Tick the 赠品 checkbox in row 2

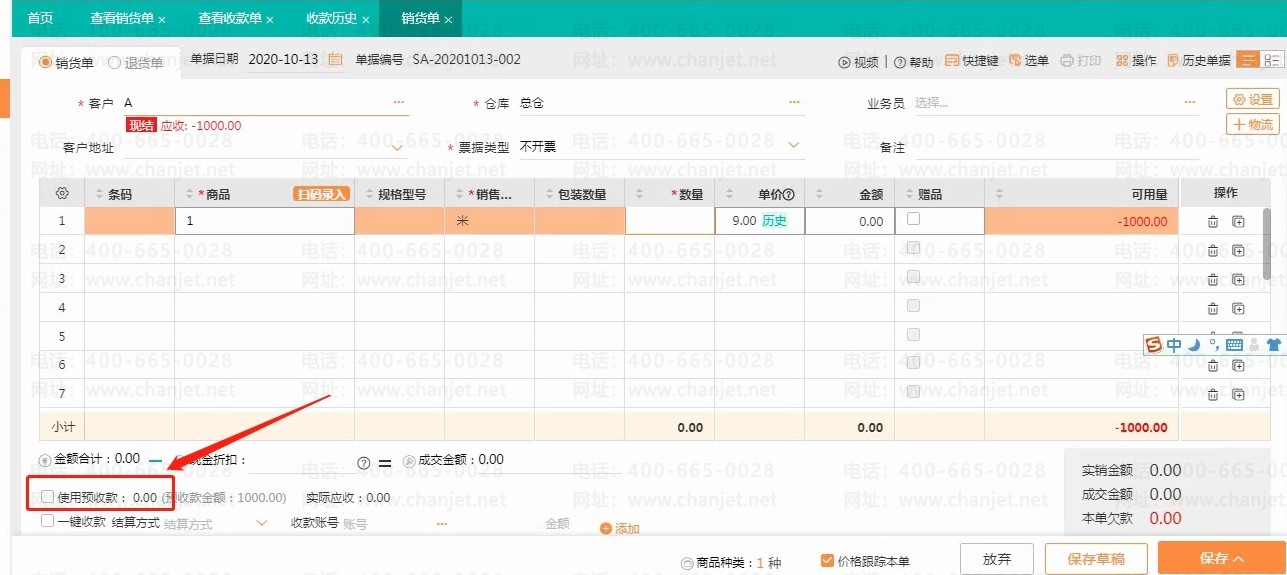913,248
